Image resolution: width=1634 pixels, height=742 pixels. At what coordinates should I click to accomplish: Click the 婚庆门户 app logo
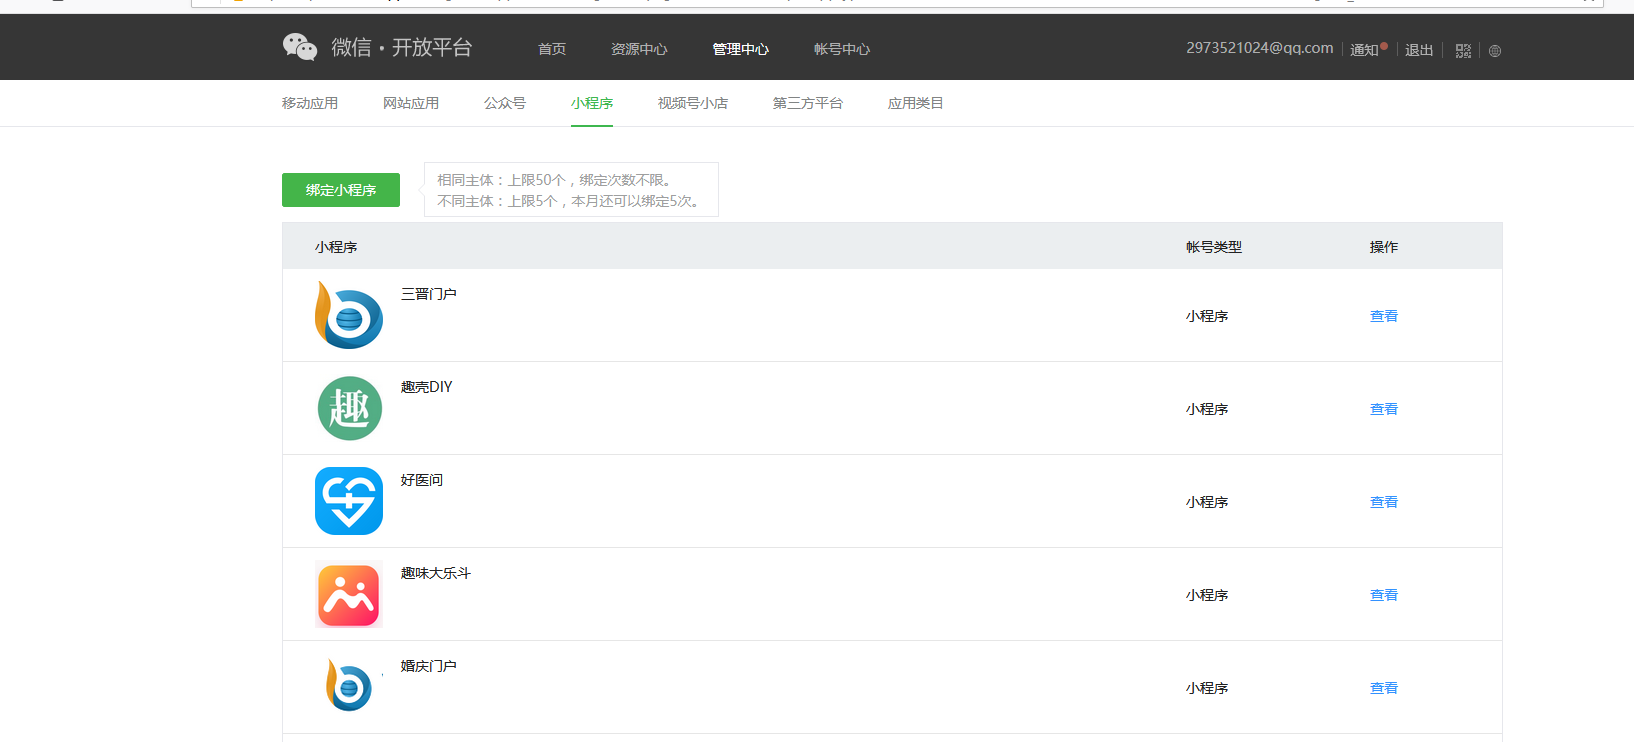tap(349, 686)
